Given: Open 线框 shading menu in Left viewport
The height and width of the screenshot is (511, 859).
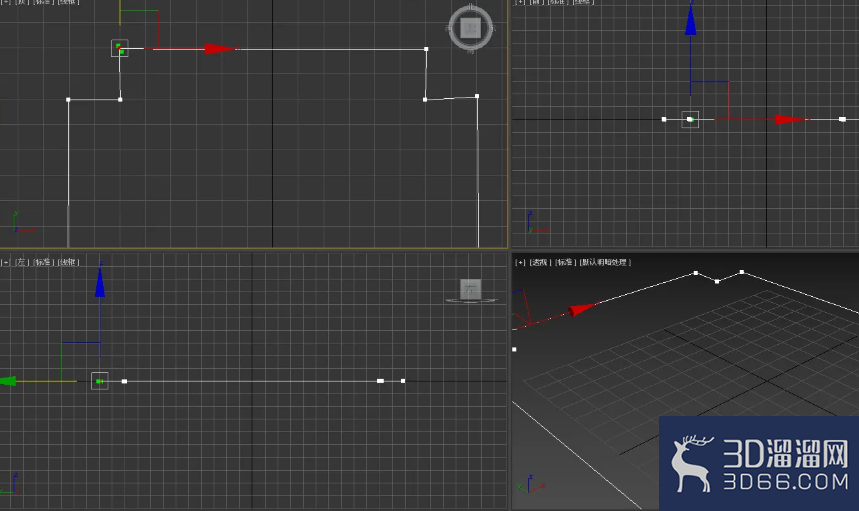Looking at the screenshot, I should pyautogui.click(x=68, y=262).
